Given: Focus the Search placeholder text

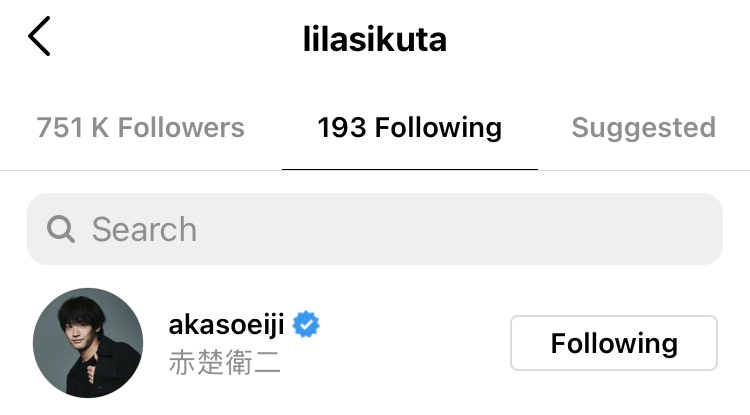Looking at the screenshot, I should pyautogui.click(x=144, y=229).
